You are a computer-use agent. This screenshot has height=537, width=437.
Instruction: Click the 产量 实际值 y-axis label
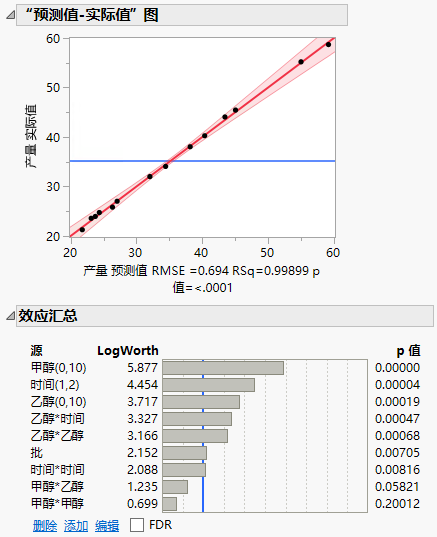point(30,136)
